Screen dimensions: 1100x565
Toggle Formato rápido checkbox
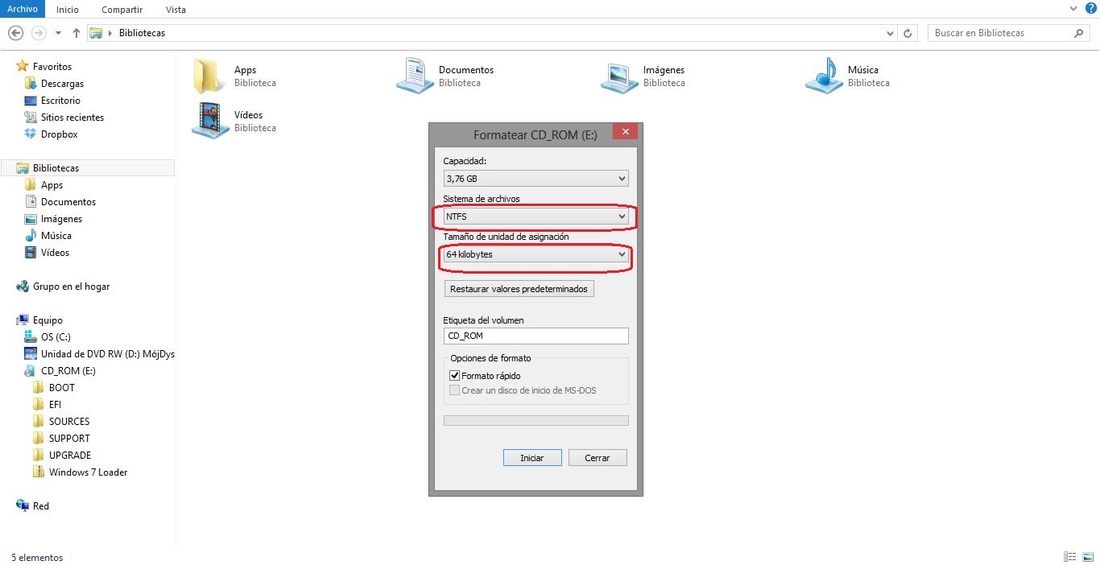455,376
